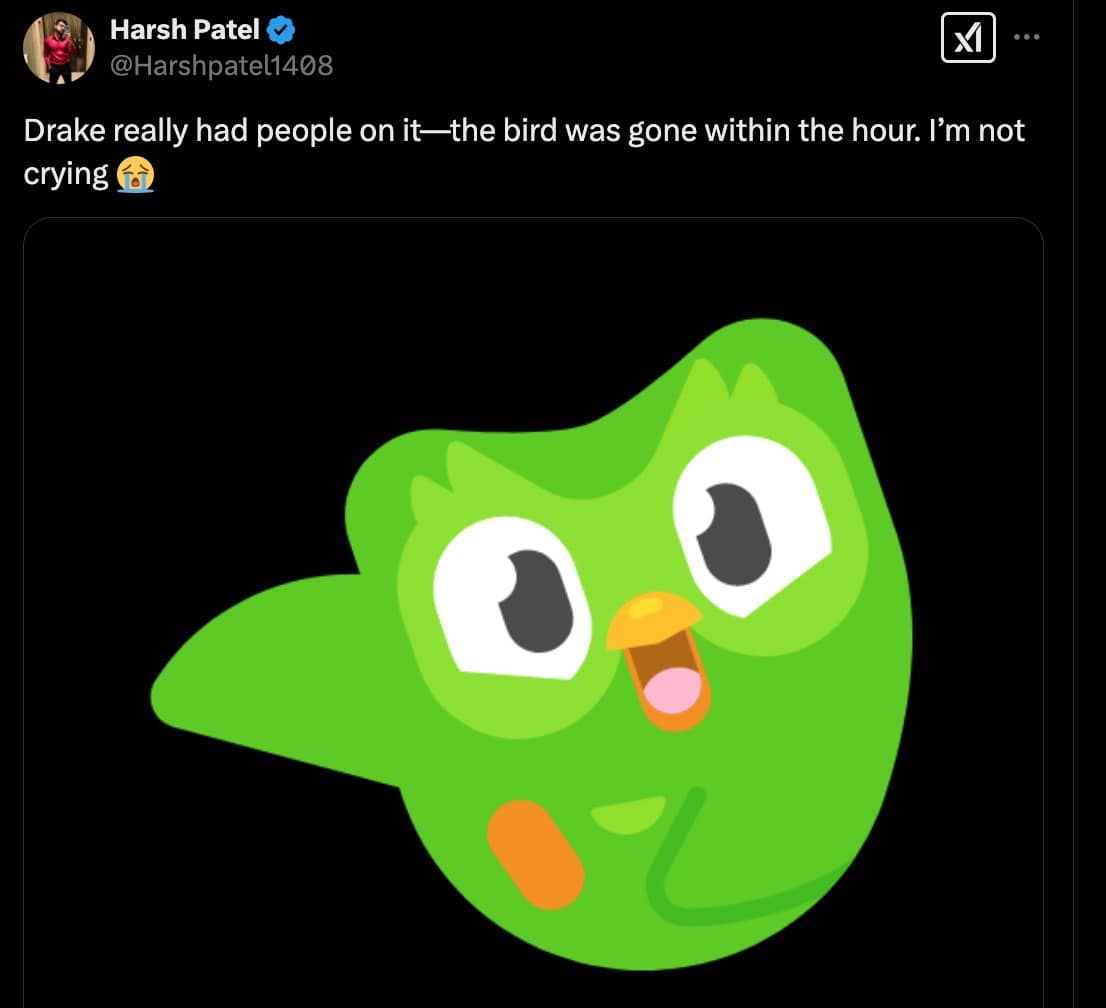This screenshot has height=1008, width=1106.
Task: Click the word "Drake" in the post
Action: [66, 131]
